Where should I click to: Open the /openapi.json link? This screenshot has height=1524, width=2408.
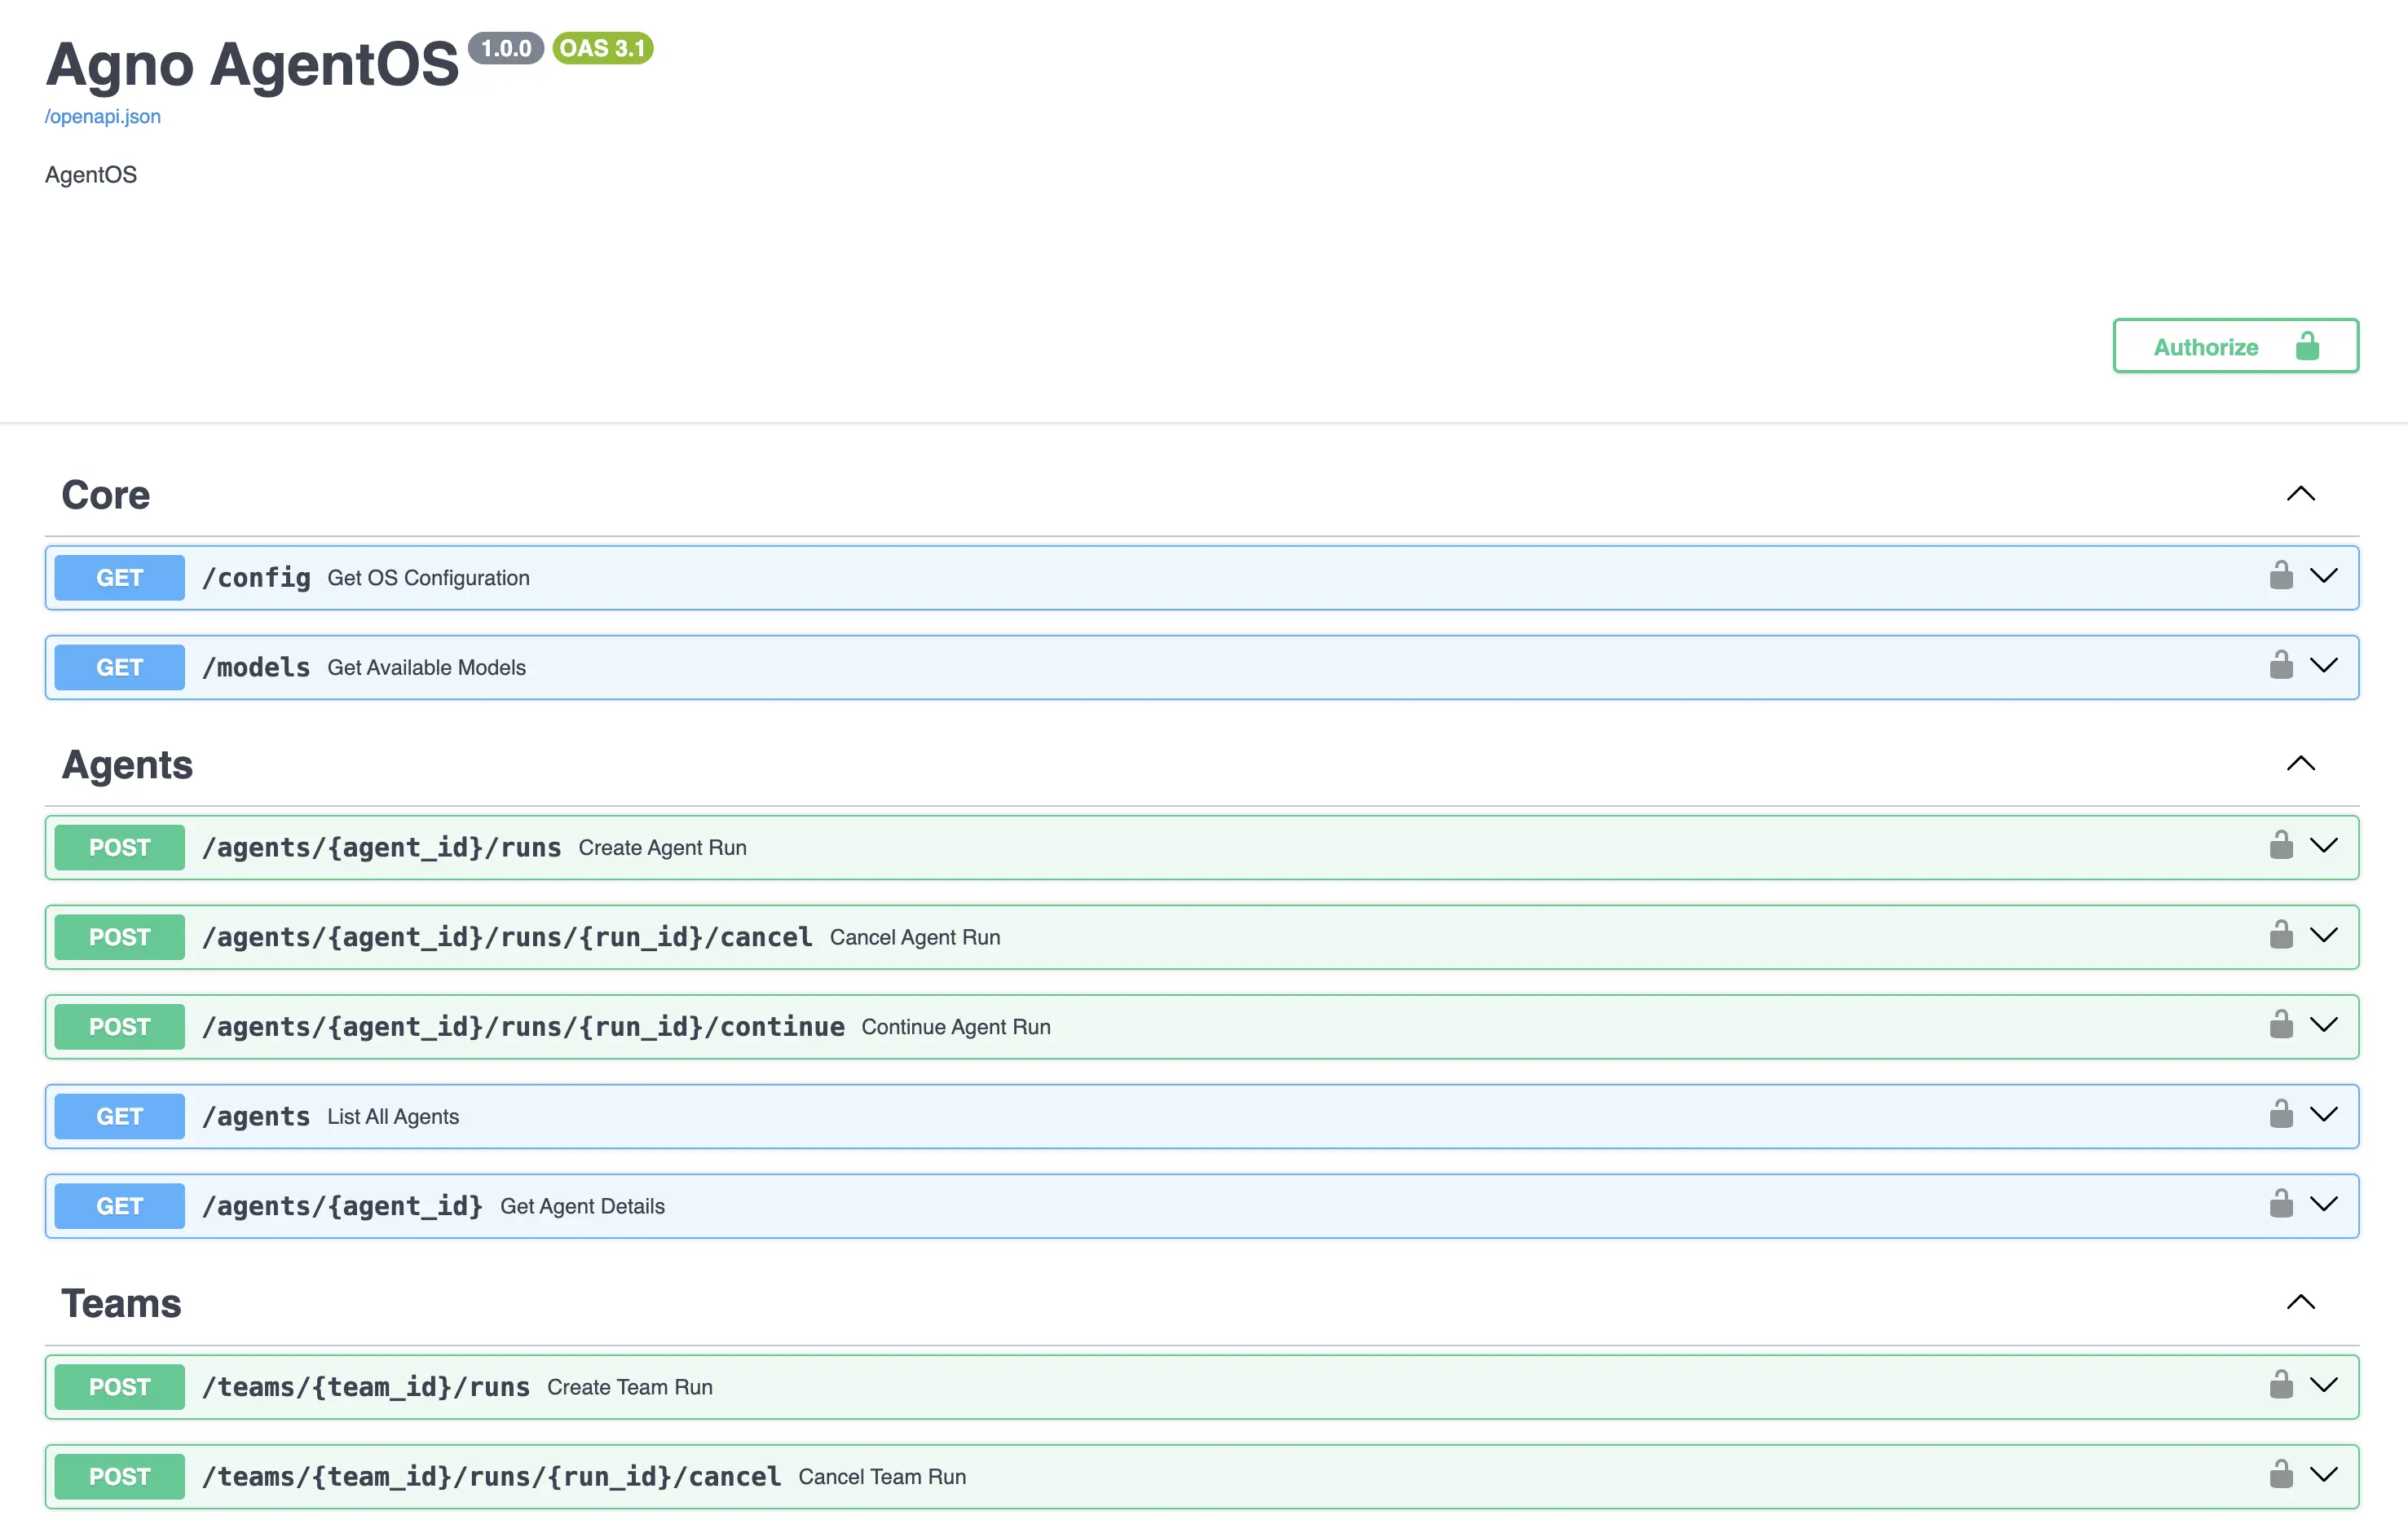(102, 116)
